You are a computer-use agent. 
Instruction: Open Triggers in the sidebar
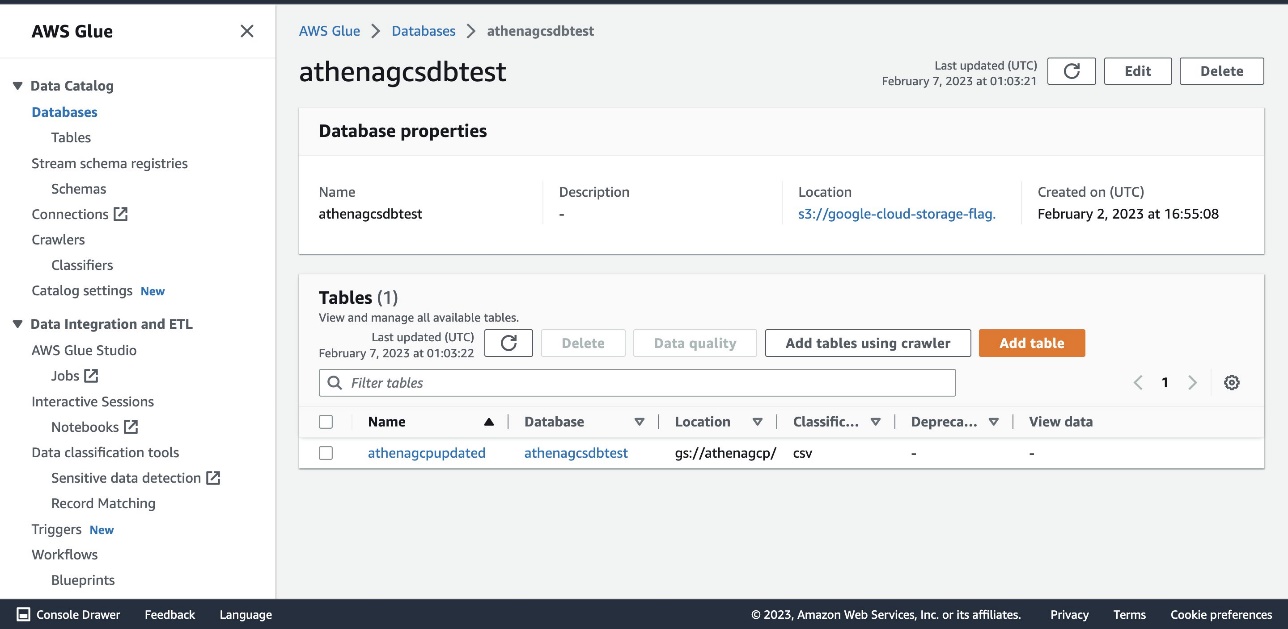click(x=57, y=529)
